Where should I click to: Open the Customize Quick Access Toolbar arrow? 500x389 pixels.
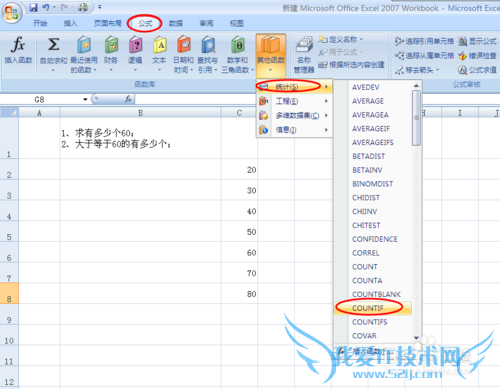99,7
